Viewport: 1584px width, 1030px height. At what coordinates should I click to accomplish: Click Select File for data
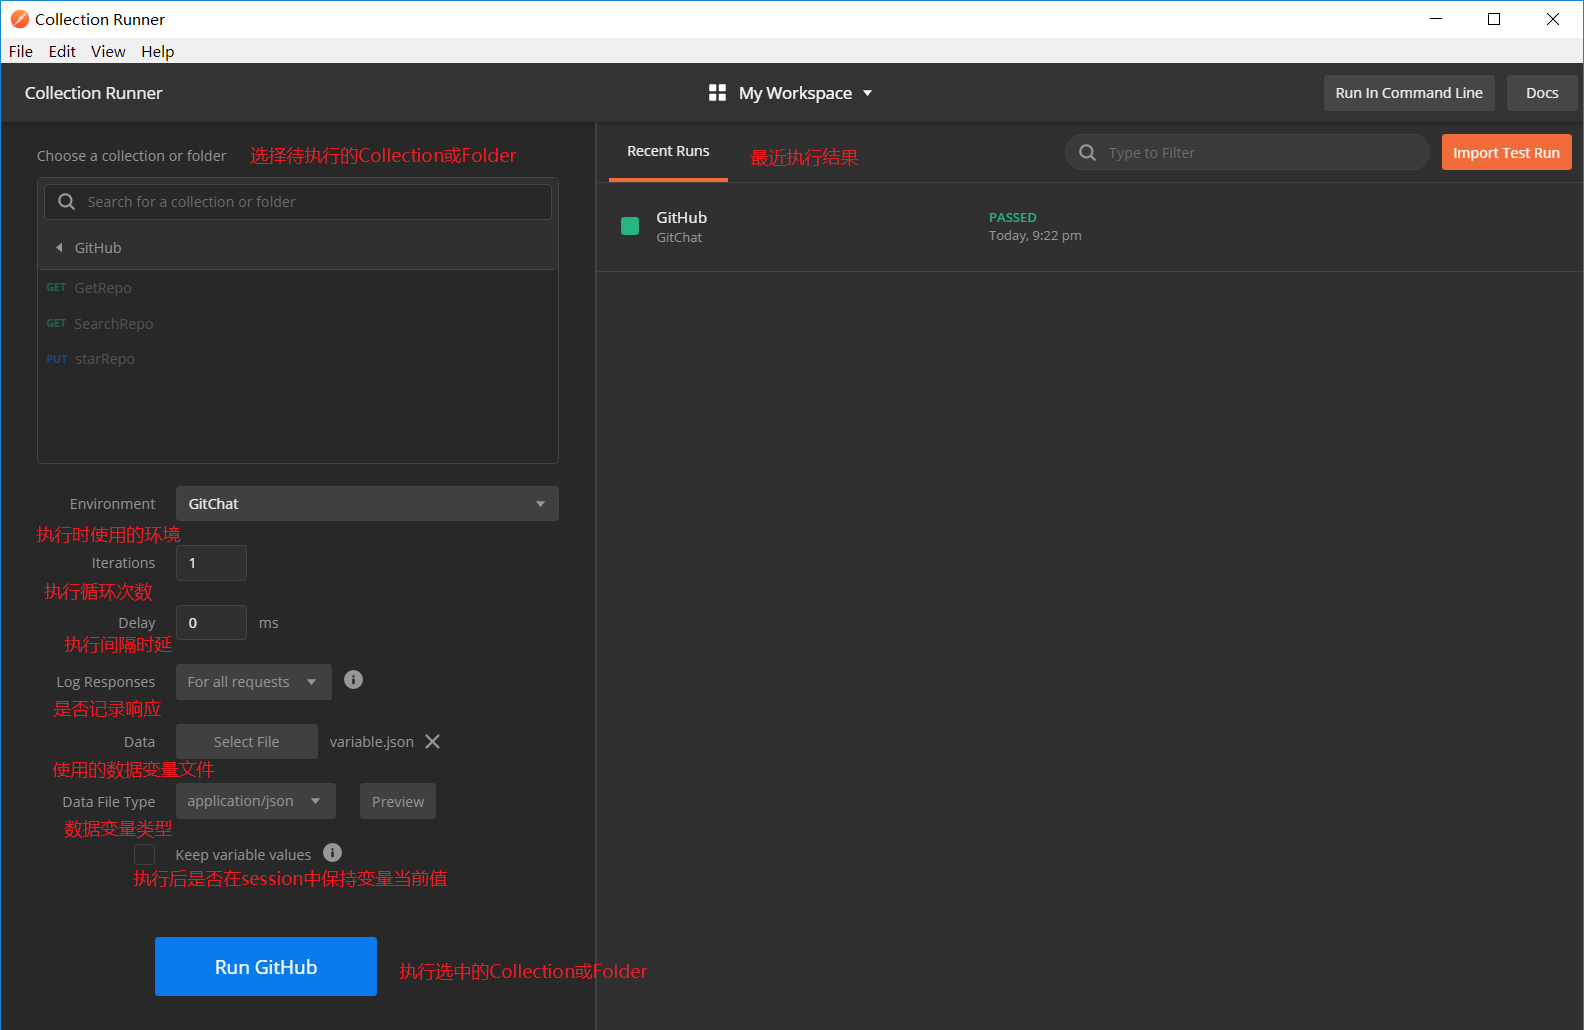click(247, 742)
